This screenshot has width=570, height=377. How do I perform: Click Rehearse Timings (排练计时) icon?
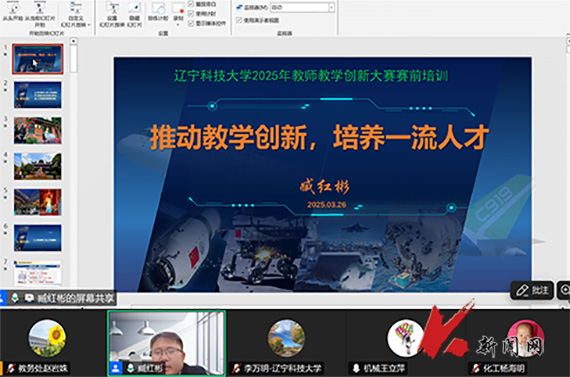158,12
